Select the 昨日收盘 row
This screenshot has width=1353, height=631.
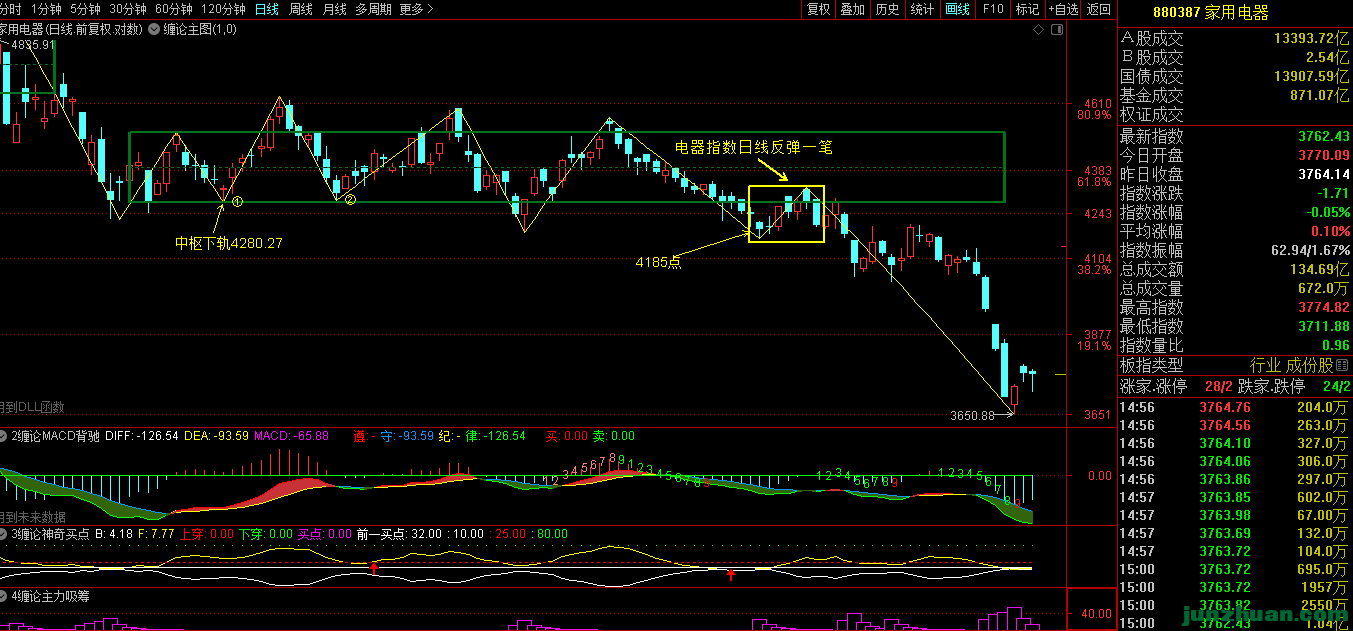point(1235,174)
